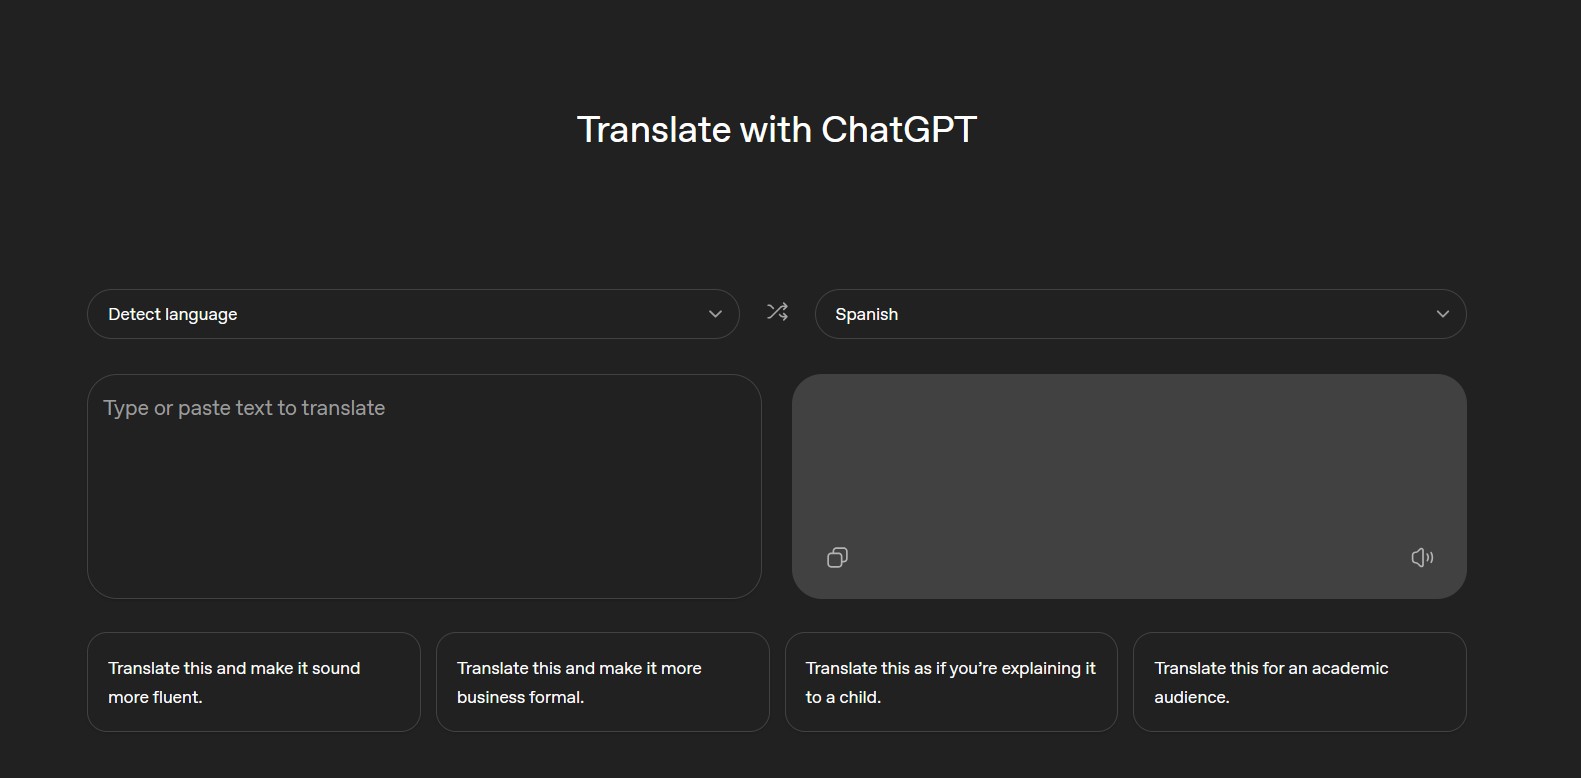Click the text box to enter text
Viewport: 1581px width, 778px height.
pyautogui.click(x=424, y=486)
